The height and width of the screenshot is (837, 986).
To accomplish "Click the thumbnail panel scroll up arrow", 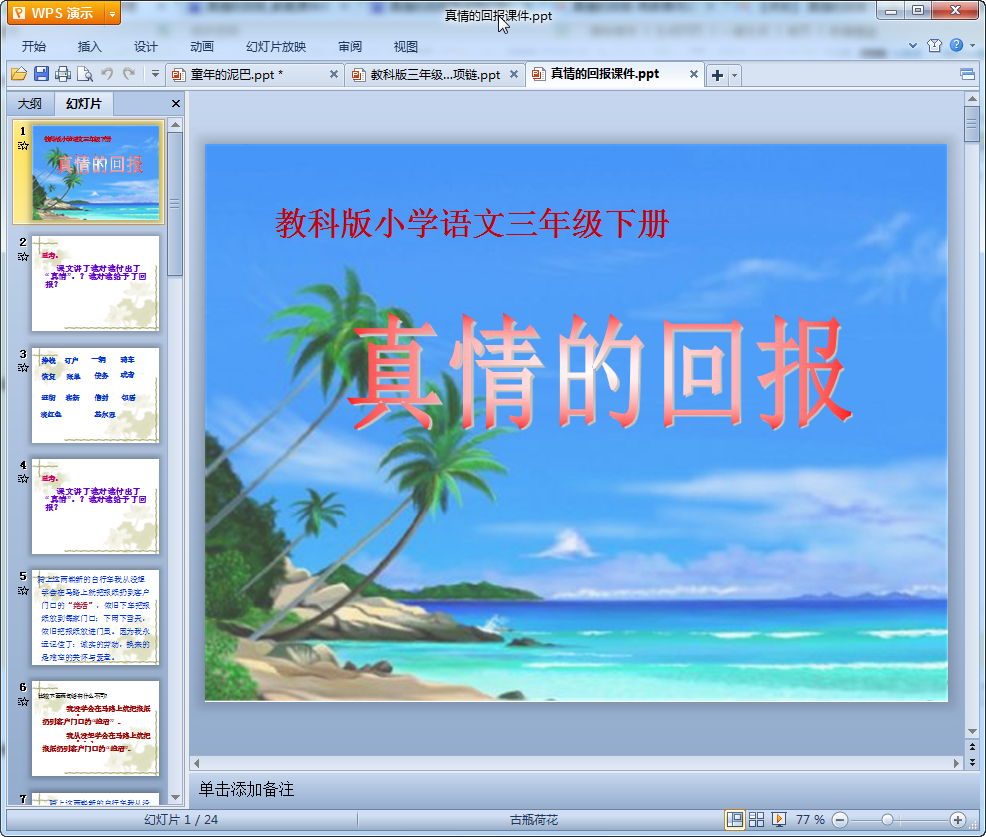I will (175, 125).
